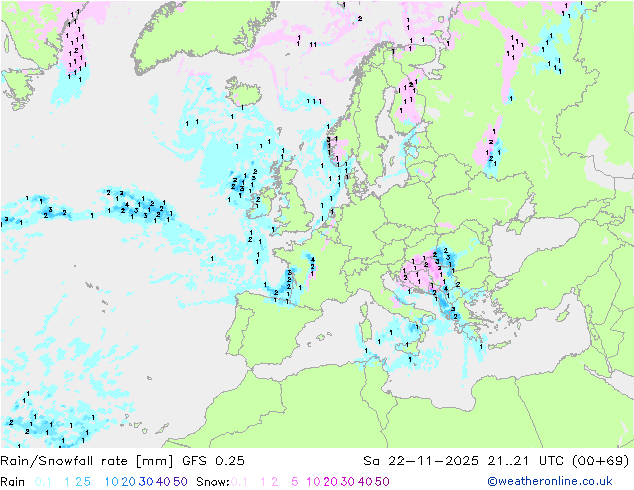Select the Rain legend value 20
The image size is (634, 490).
(x=129, y=482)
